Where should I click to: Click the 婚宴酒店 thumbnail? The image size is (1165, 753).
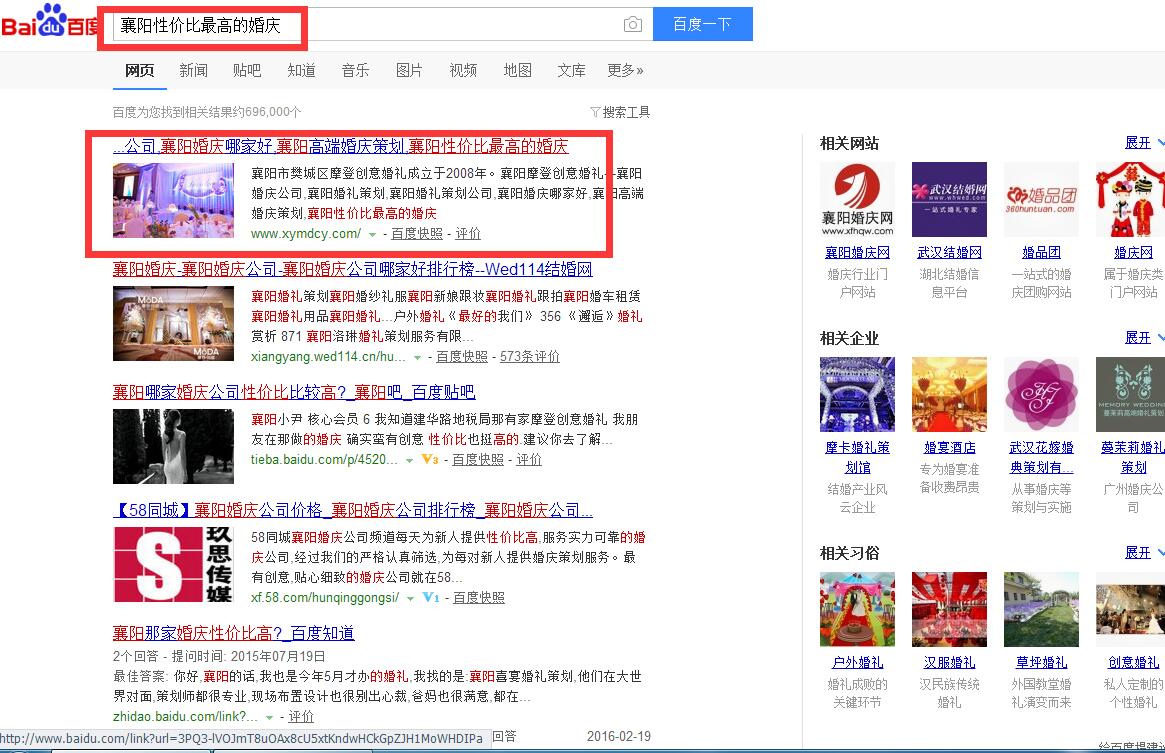tap(950, 395)
